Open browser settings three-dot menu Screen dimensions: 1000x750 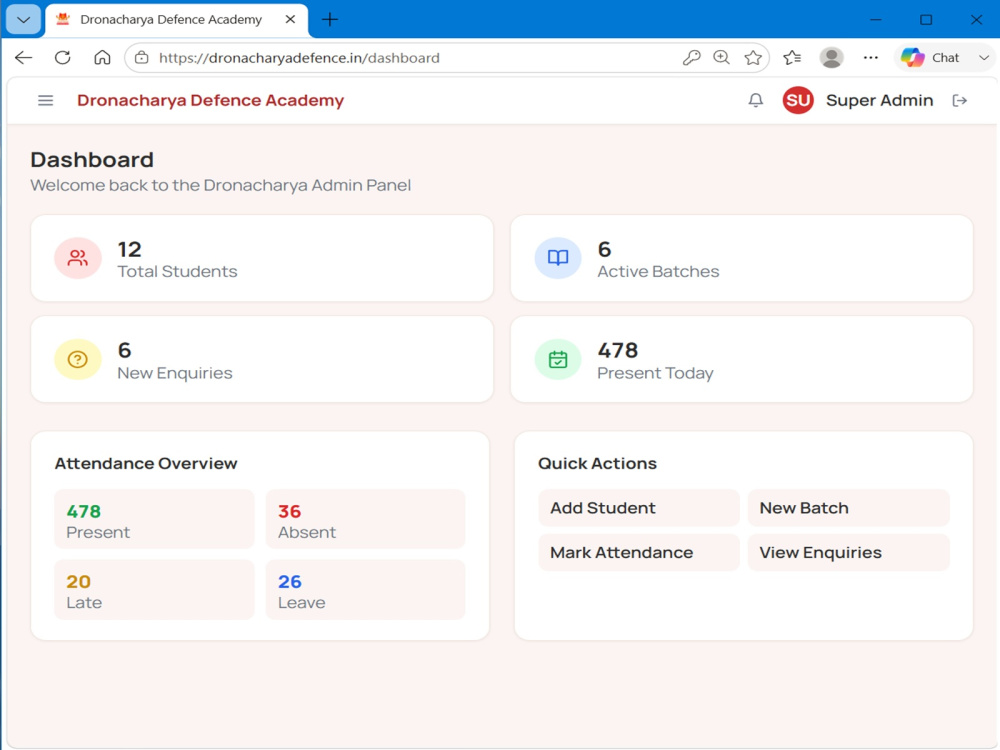871,58
